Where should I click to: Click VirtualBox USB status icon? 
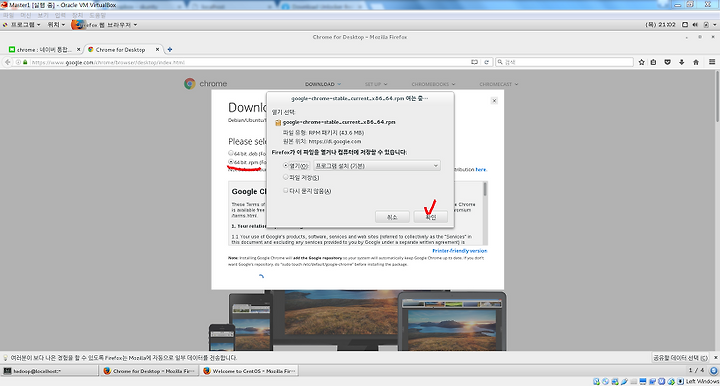point(624,381)
